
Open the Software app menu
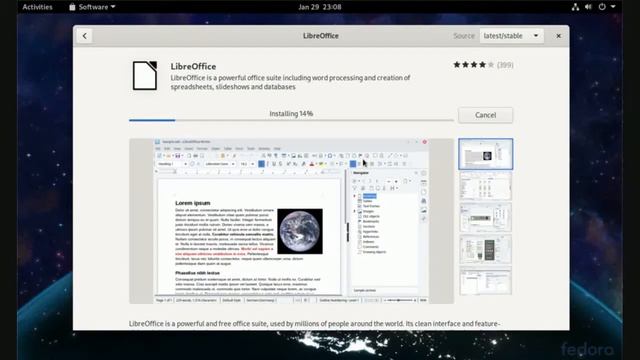pyautogui.click(x=92, y=7)
